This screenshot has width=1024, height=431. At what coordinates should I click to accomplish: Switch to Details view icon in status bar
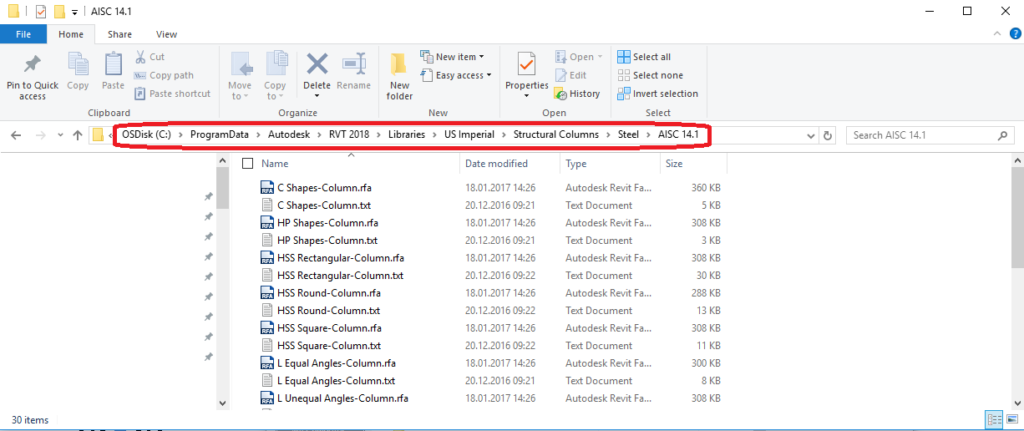pyautogui.click(x=995, y=419)
